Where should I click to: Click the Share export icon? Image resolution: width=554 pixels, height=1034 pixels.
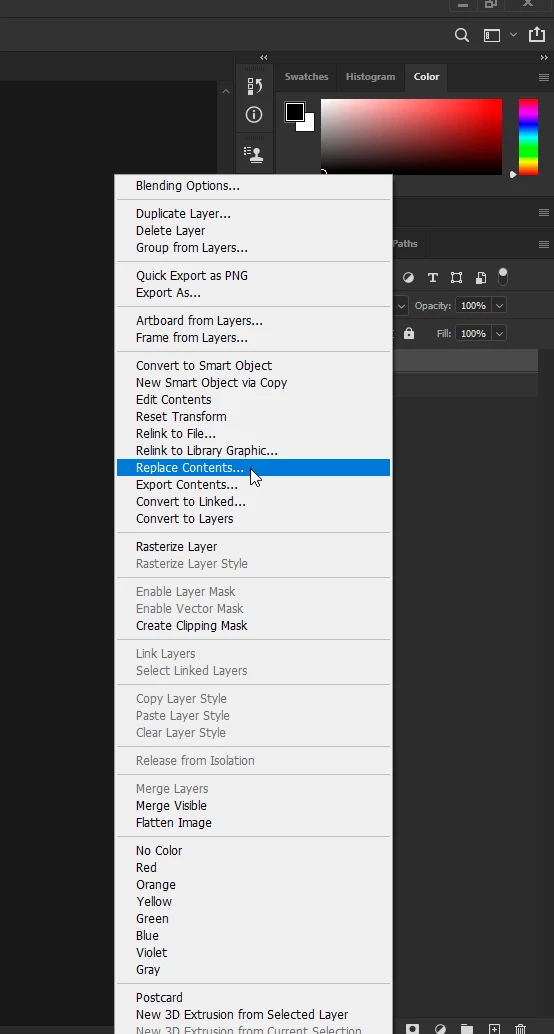click(x=537, y=35)
